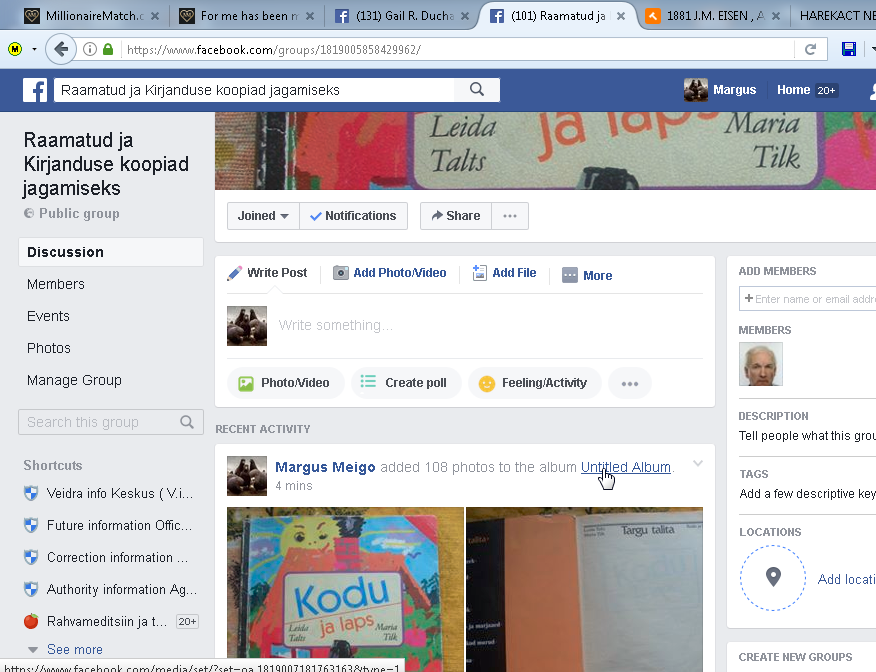Click the yellow M extension icon

pos(15,50)
